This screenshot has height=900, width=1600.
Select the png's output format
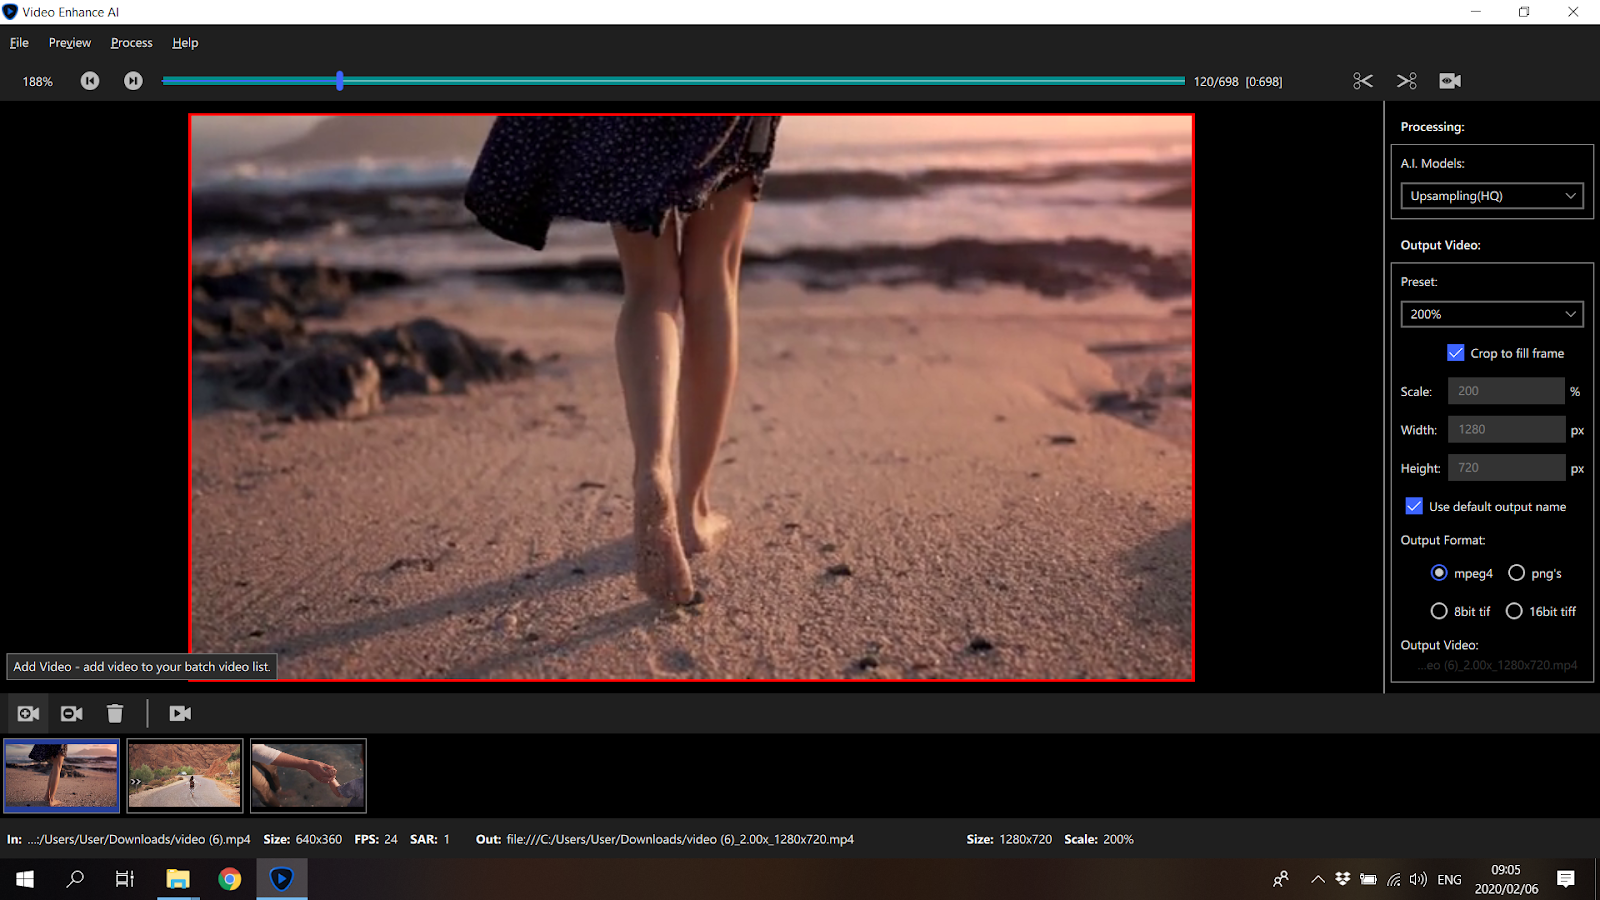click(x=1517, y=573)
